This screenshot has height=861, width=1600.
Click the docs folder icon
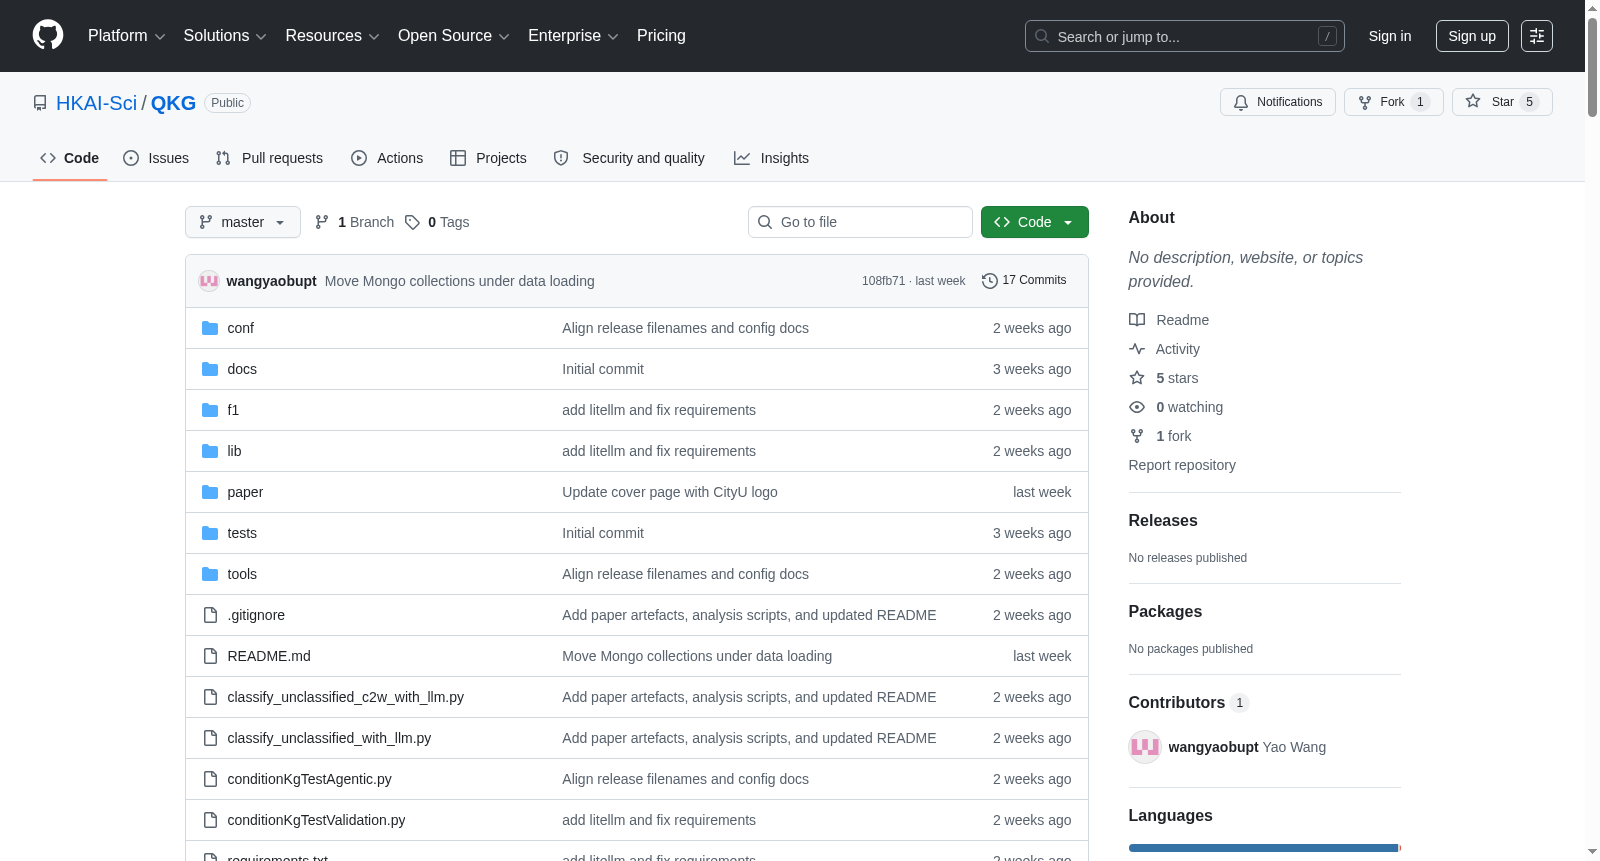coord(210,369)
